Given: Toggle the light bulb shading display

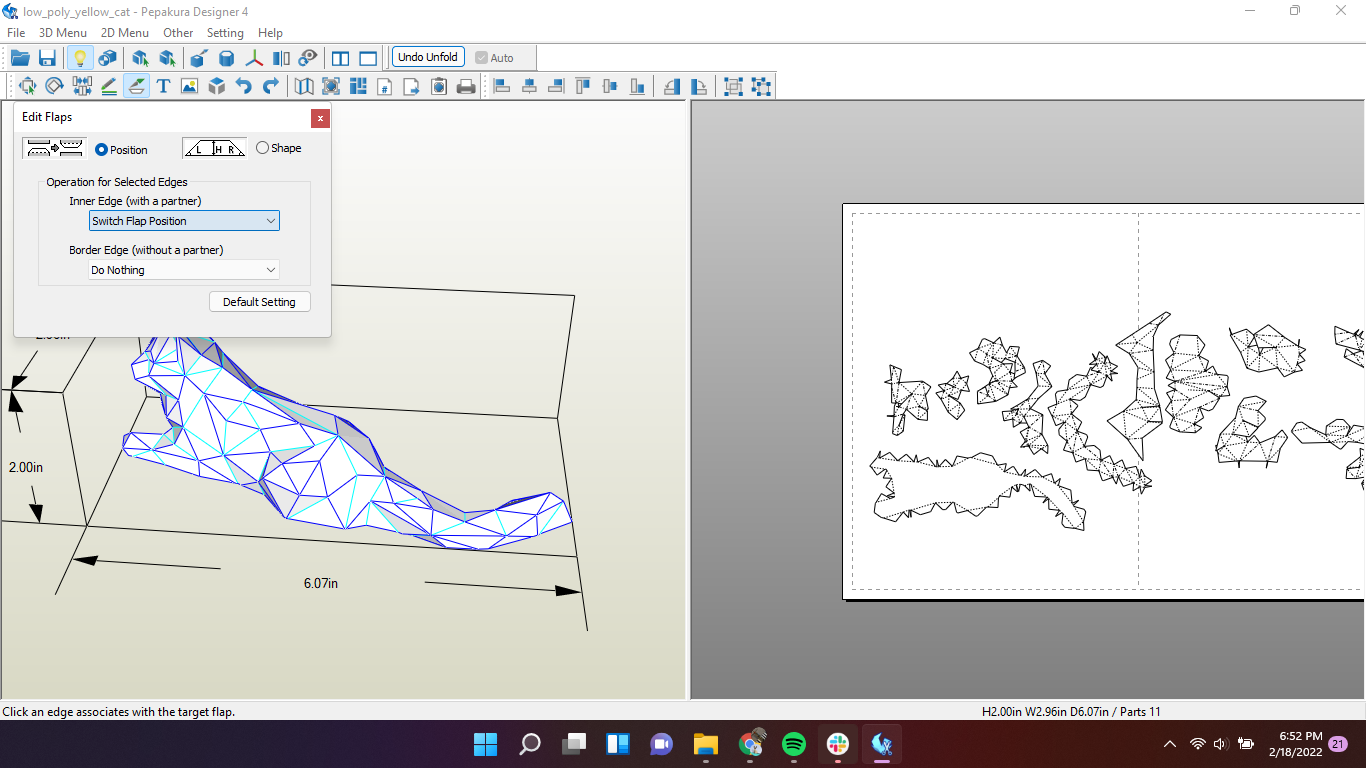Looking at the screenshot, I should point(80,57).
